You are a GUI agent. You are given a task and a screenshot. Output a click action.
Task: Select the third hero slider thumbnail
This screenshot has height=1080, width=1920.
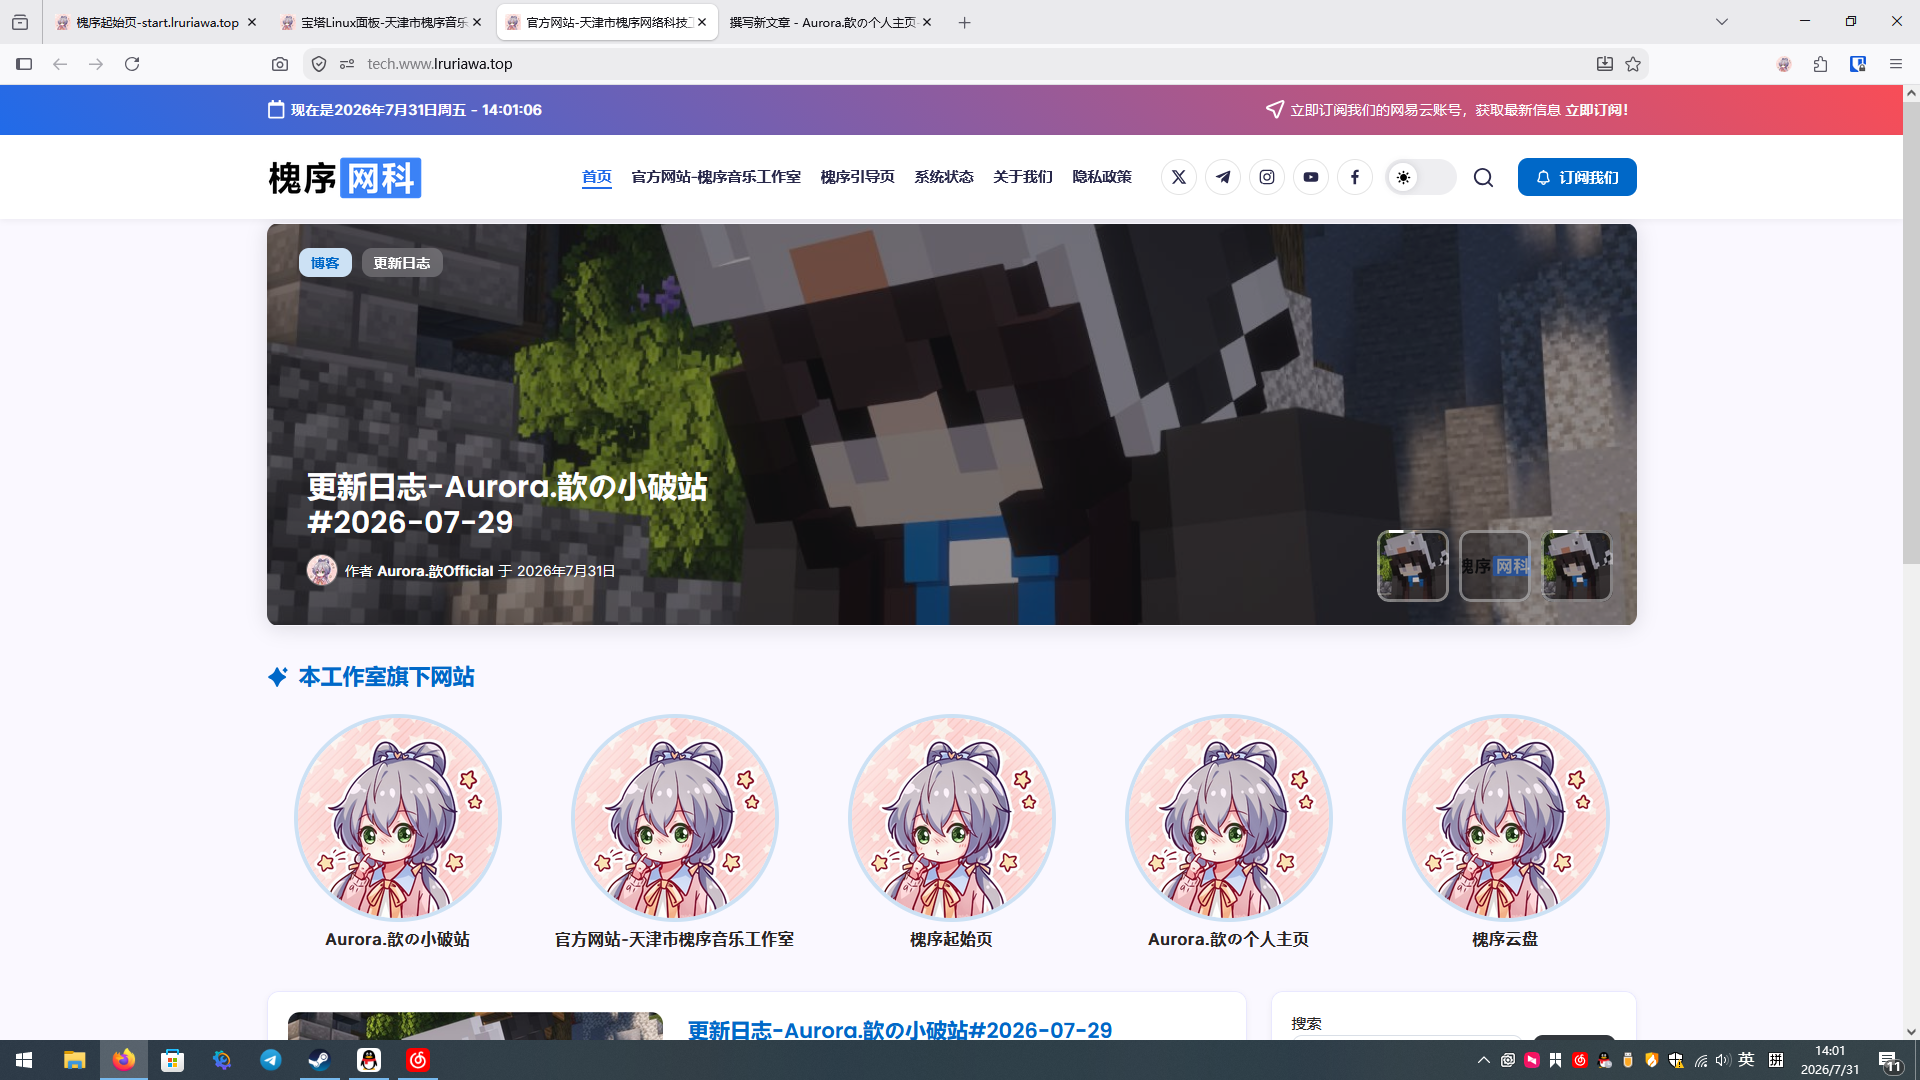(1577, 565)
